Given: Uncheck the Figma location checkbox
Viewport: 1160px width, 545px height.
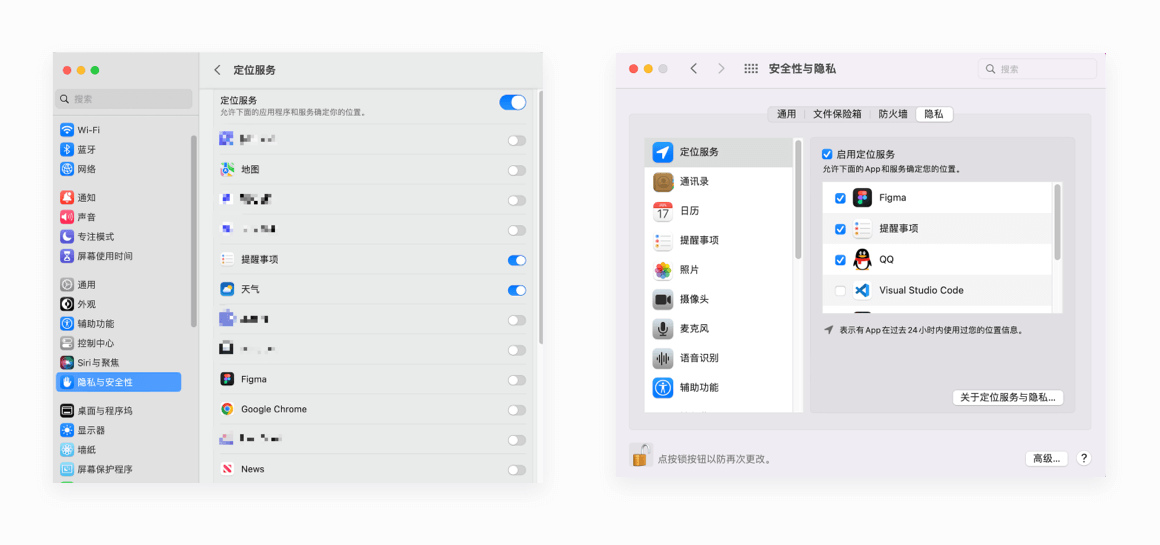Looking at the screenshot, I should pos(840,198).
